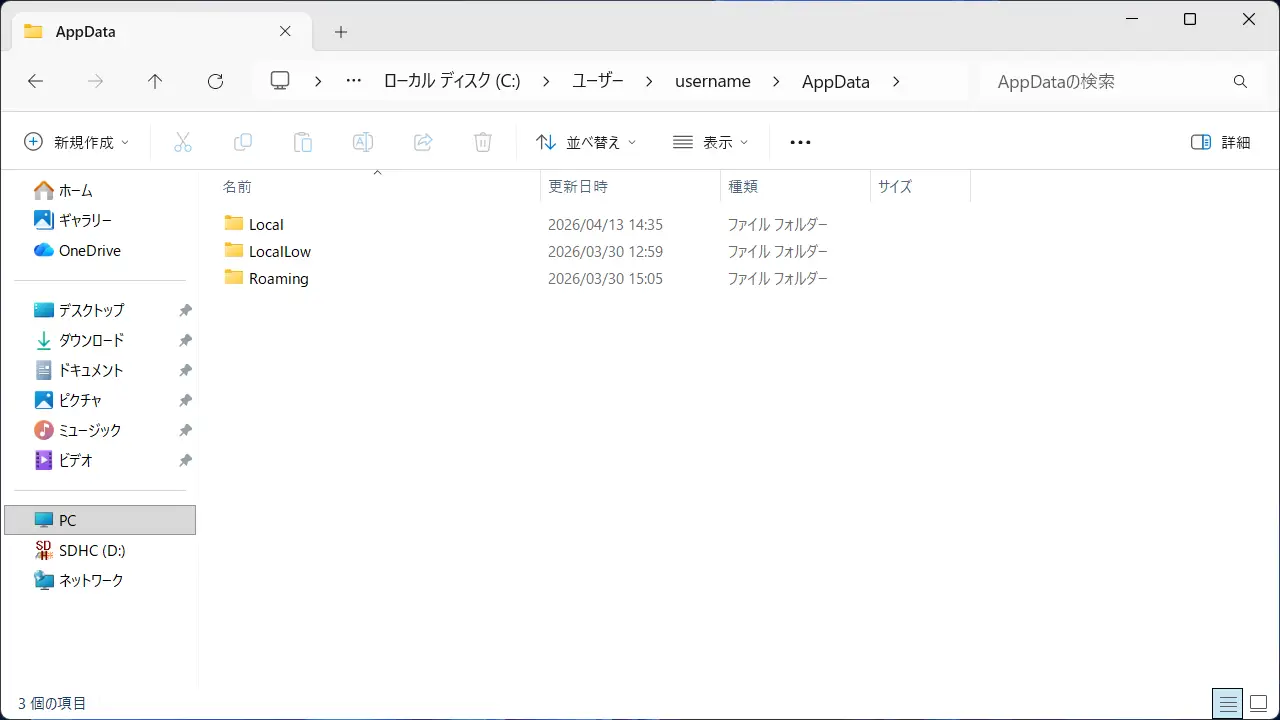Close the AppData tab
The width and height of the screenshot is (1280, 720).
click(285, 31)
